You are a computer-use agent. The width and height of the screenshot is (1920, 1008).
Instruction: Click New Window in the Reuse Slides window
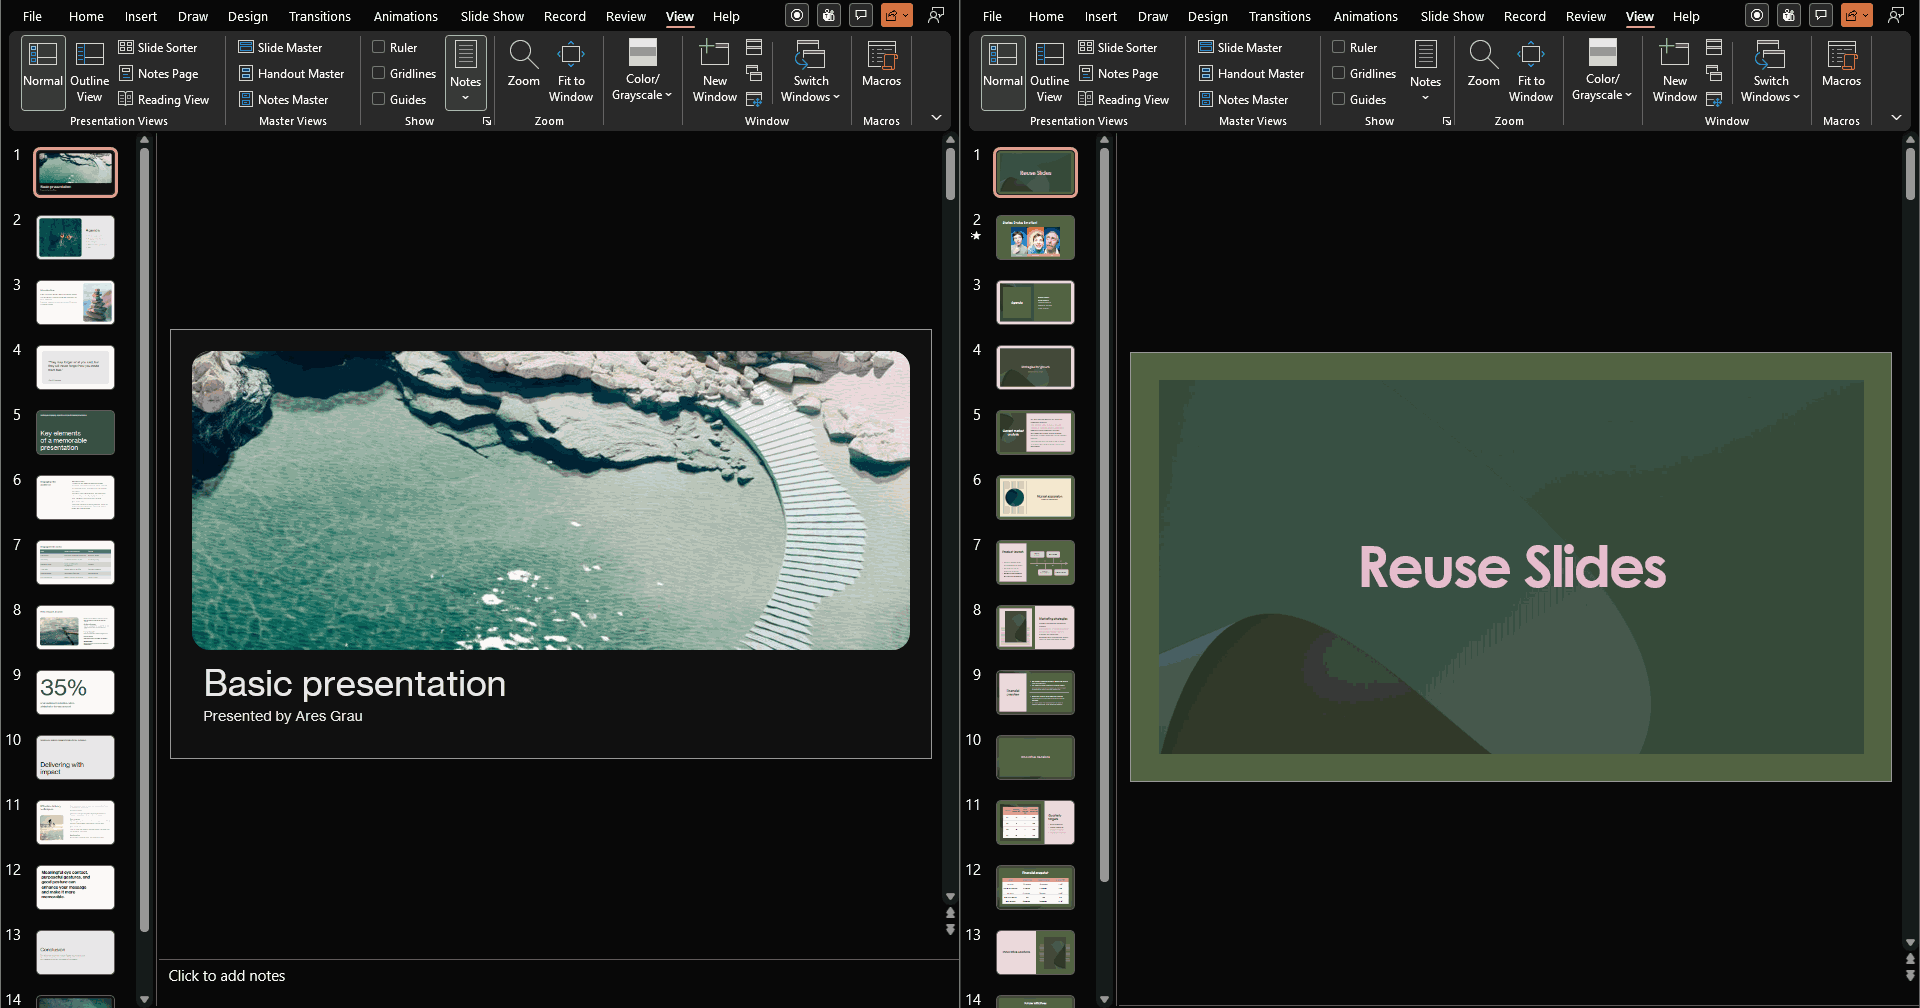[x=1674, y=72]
